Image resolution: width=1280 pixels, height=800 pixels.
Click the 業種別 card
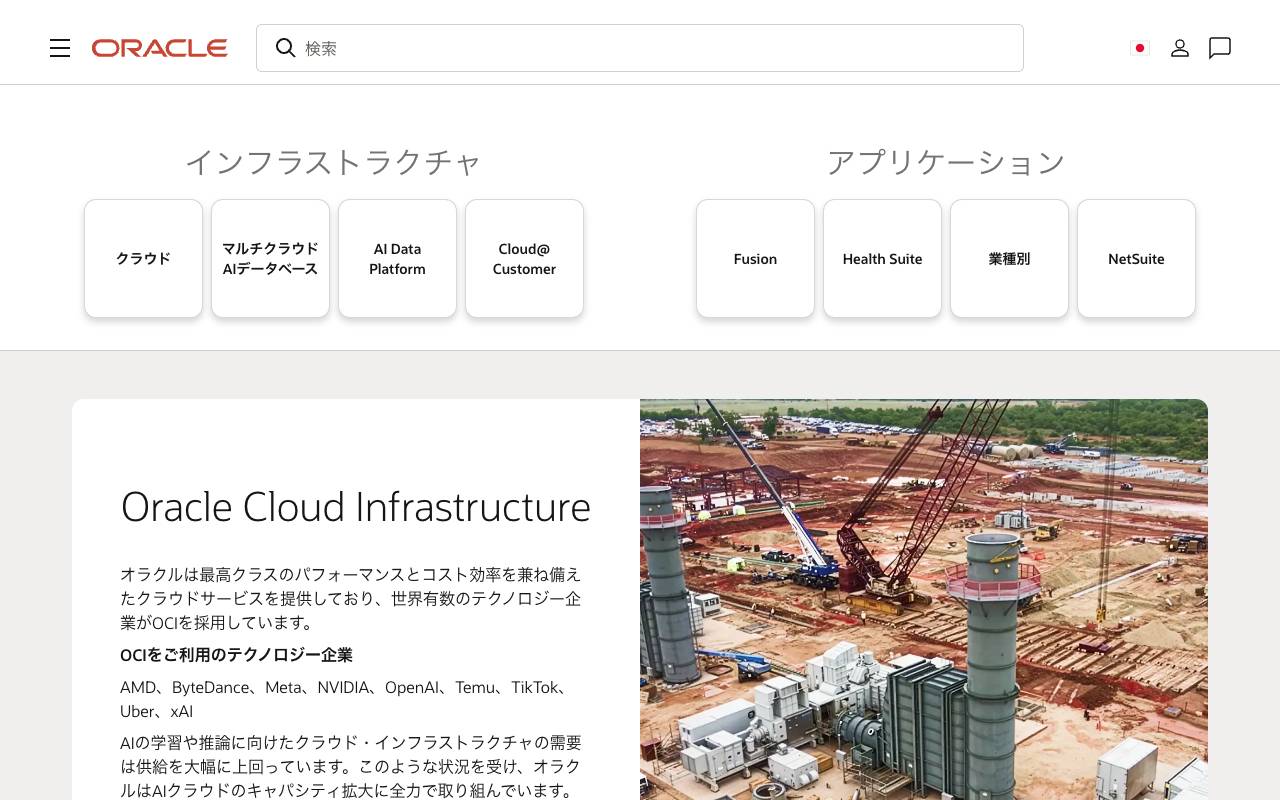point(1009,258)
